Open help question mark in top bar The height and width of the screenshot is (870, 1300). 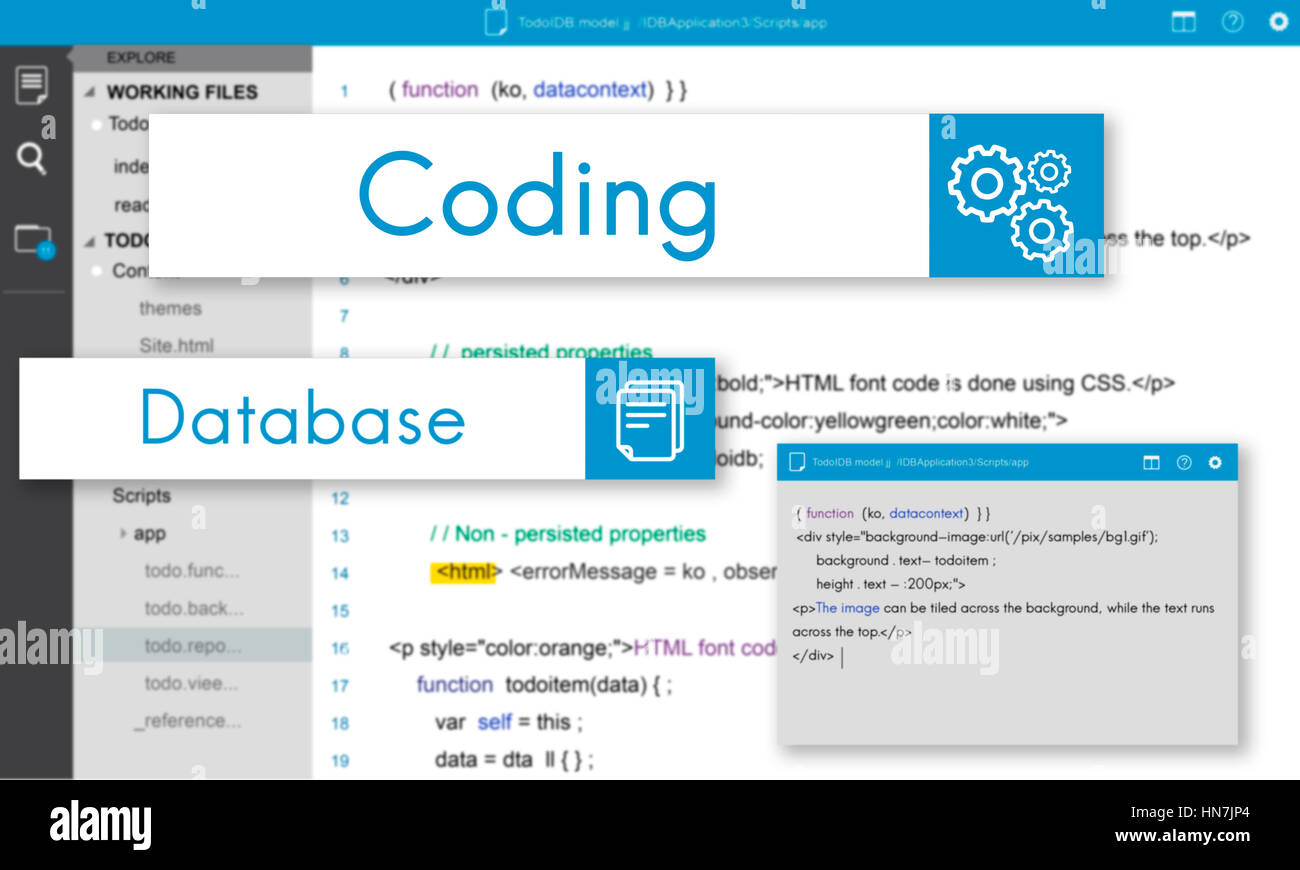click(x=1232, y=21)
